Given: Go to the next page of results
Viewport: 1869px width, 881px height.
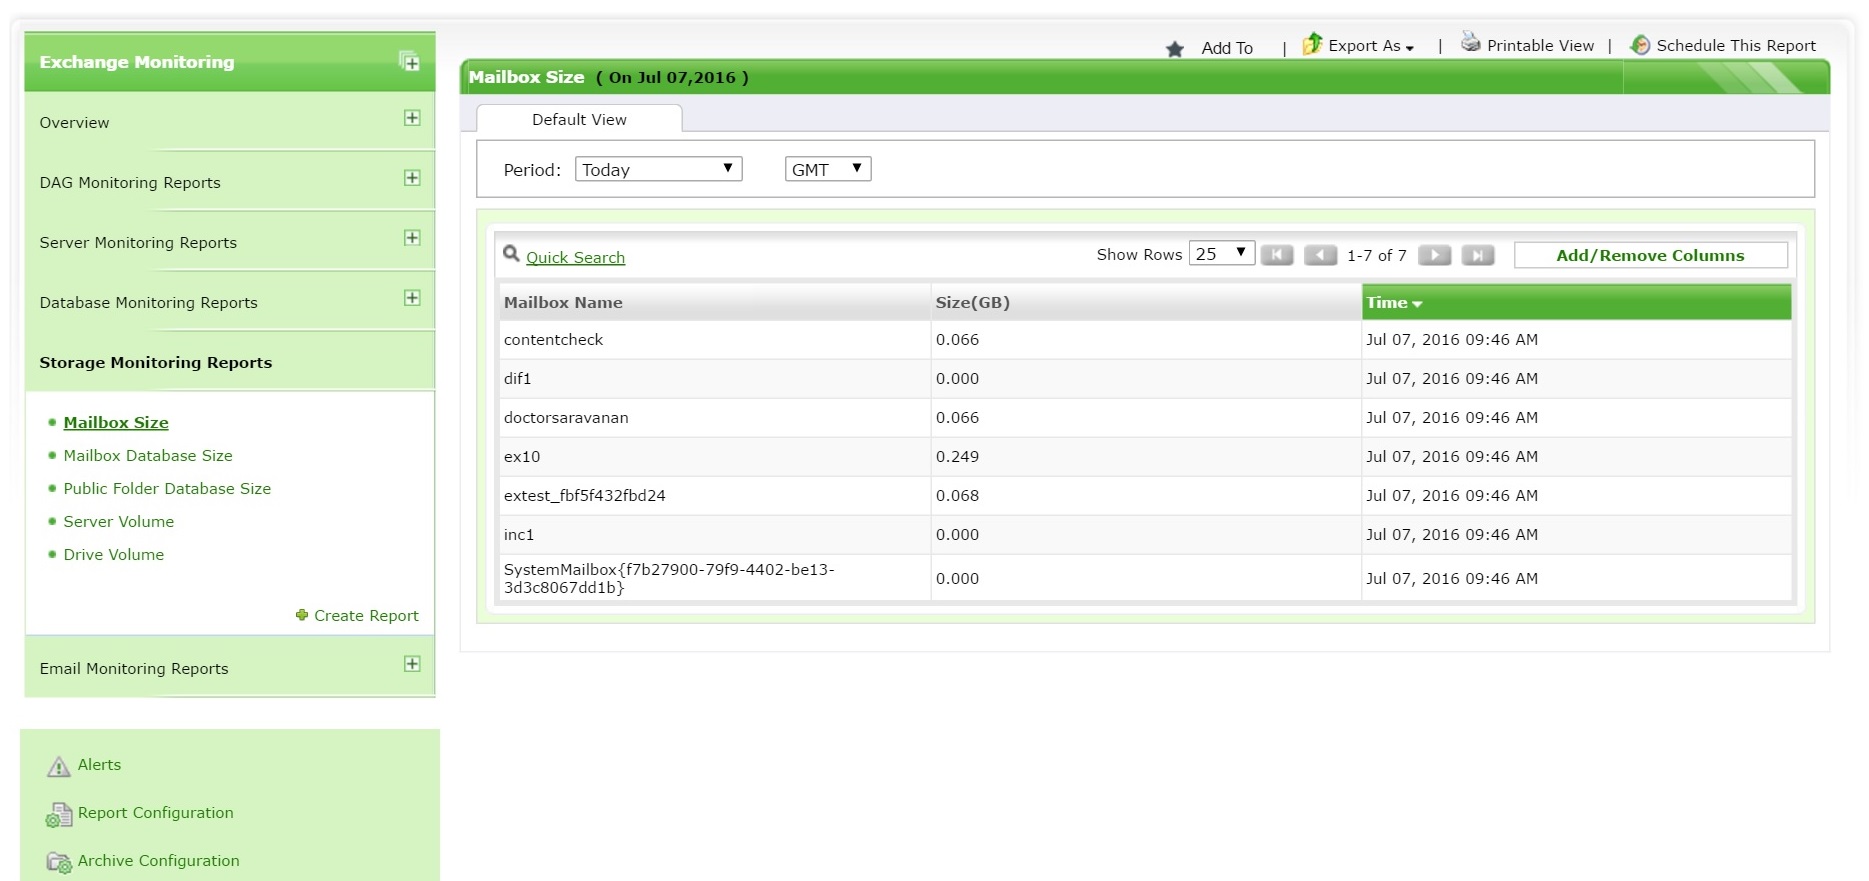Looking at the screenshot, I should click(x=1434, y=255).
